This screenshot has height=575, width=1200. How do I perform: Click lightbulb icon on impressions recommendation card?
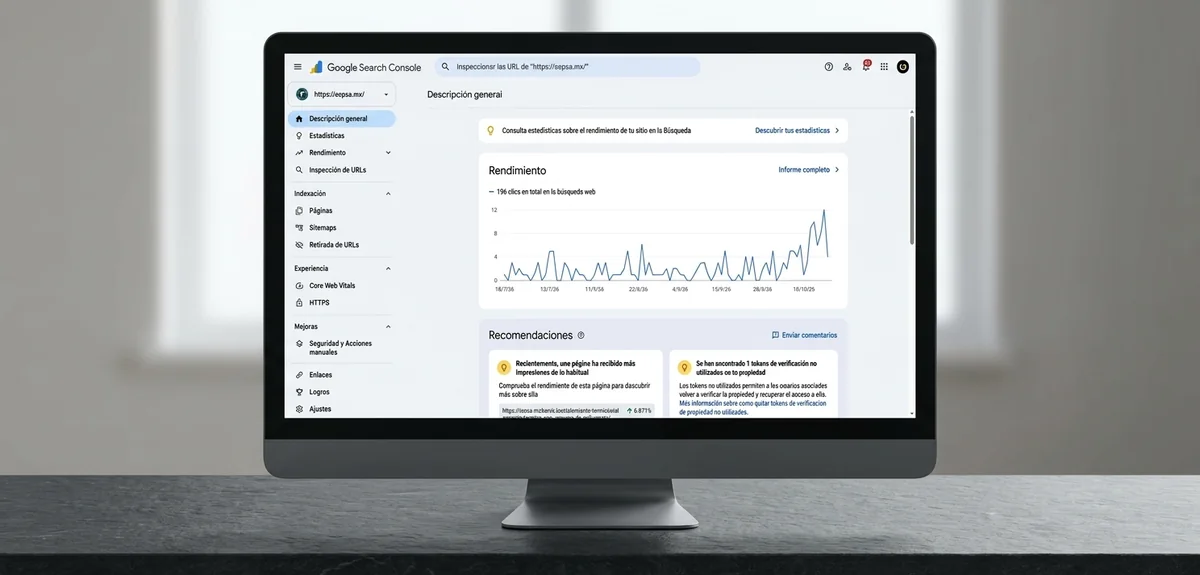[x=504, y=368]
